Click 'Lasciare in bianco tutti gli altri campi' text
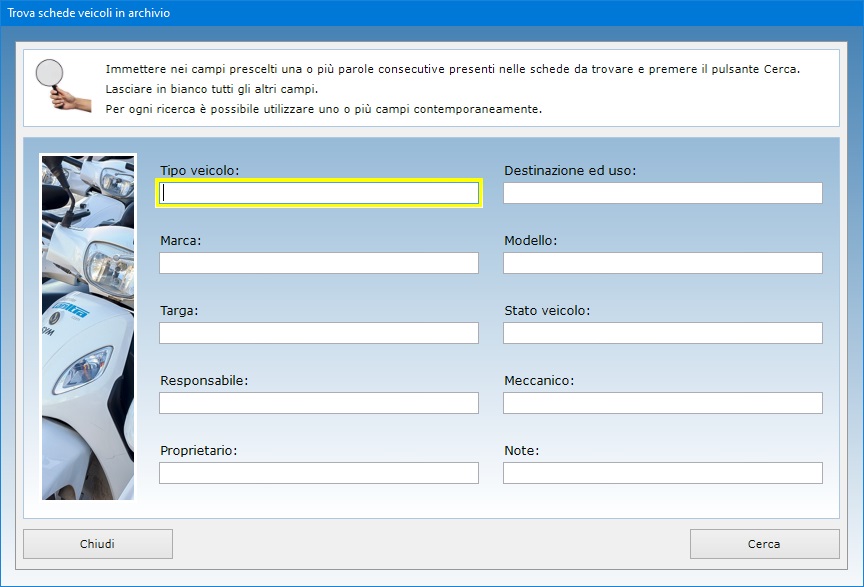The image size is (864, 587). click(212, 89)
